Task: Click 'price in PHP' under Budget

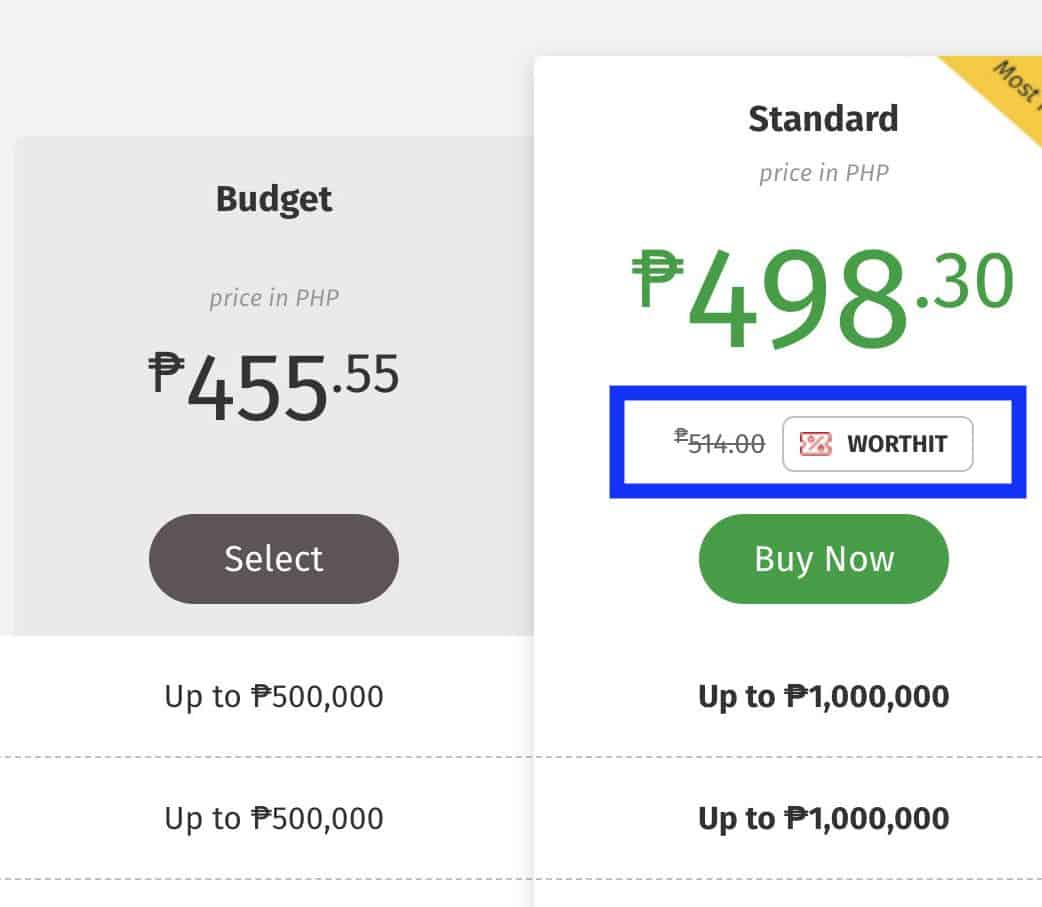Action: (274, 298)
